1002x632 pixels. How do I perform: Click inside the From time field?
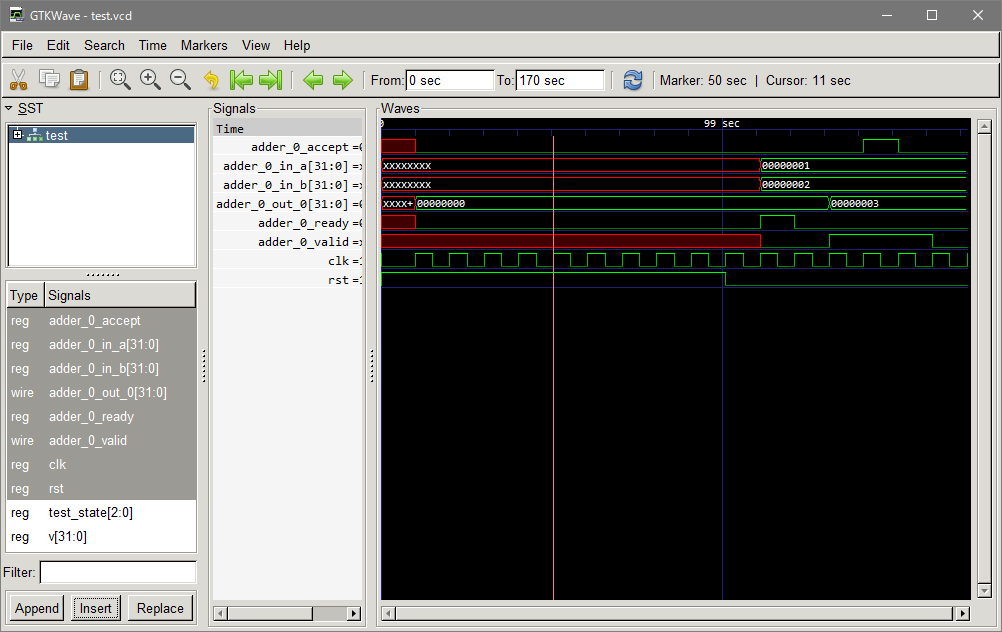449,80
